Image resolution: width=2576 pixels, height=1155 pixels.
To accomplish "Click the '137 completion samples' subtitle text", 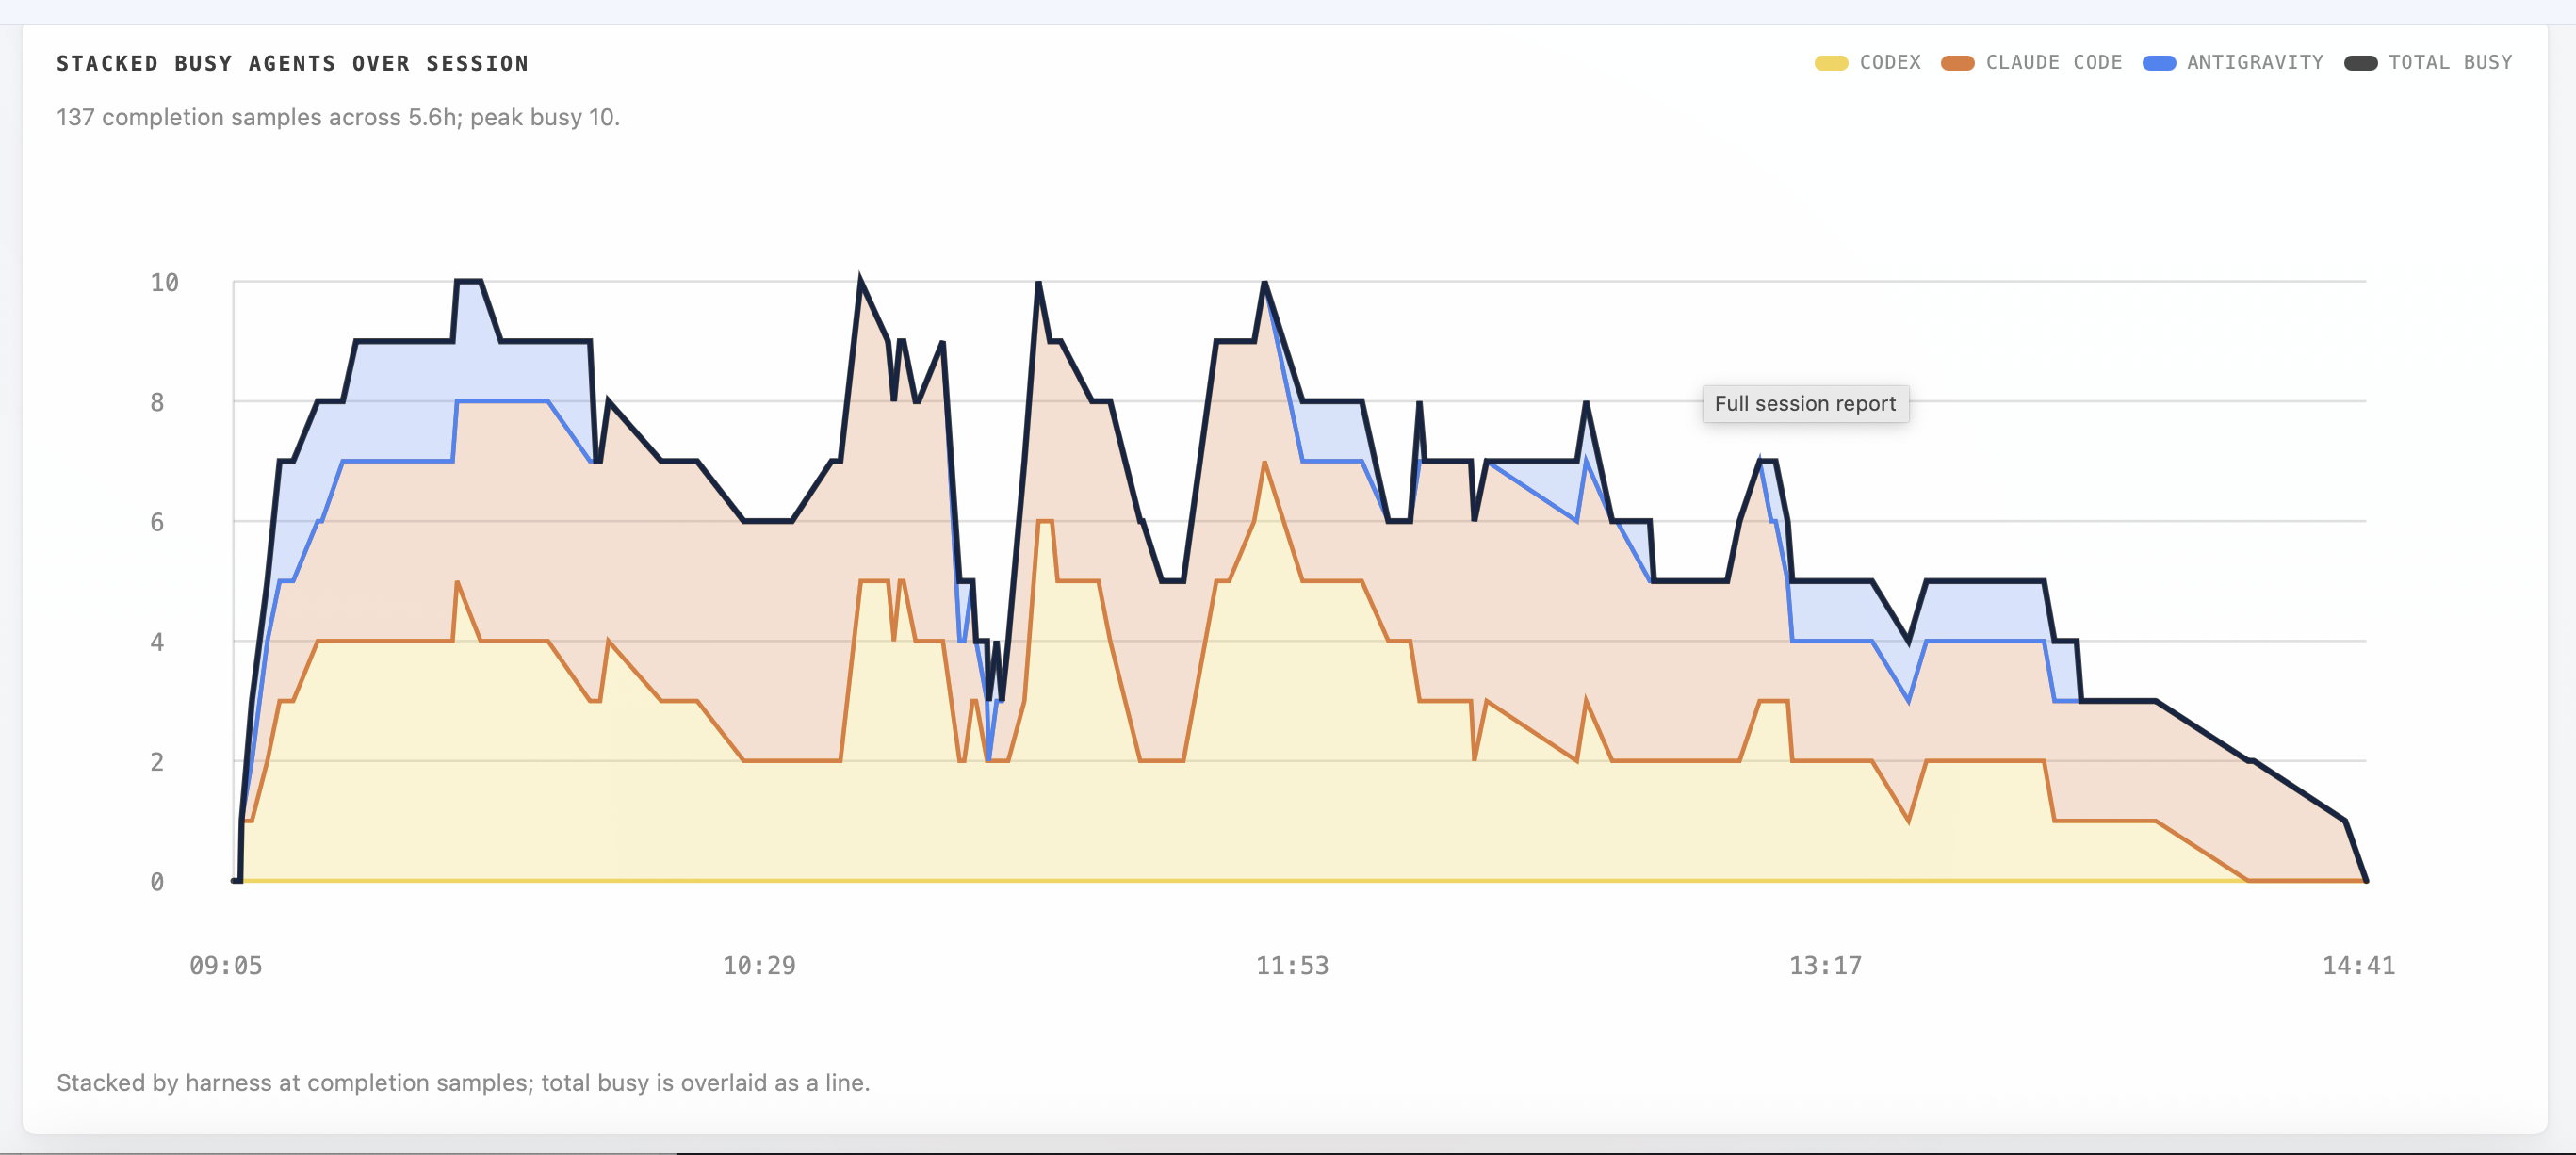I will (x=338, y=117).
